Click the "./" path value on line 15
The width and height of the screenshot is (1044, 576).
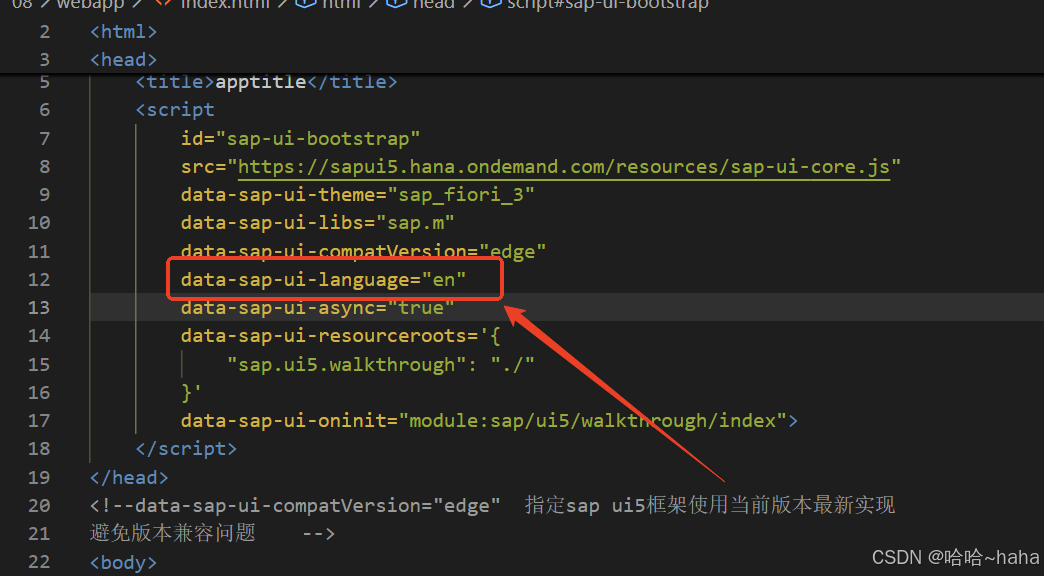pyautogui.click(x=512, y=364)
